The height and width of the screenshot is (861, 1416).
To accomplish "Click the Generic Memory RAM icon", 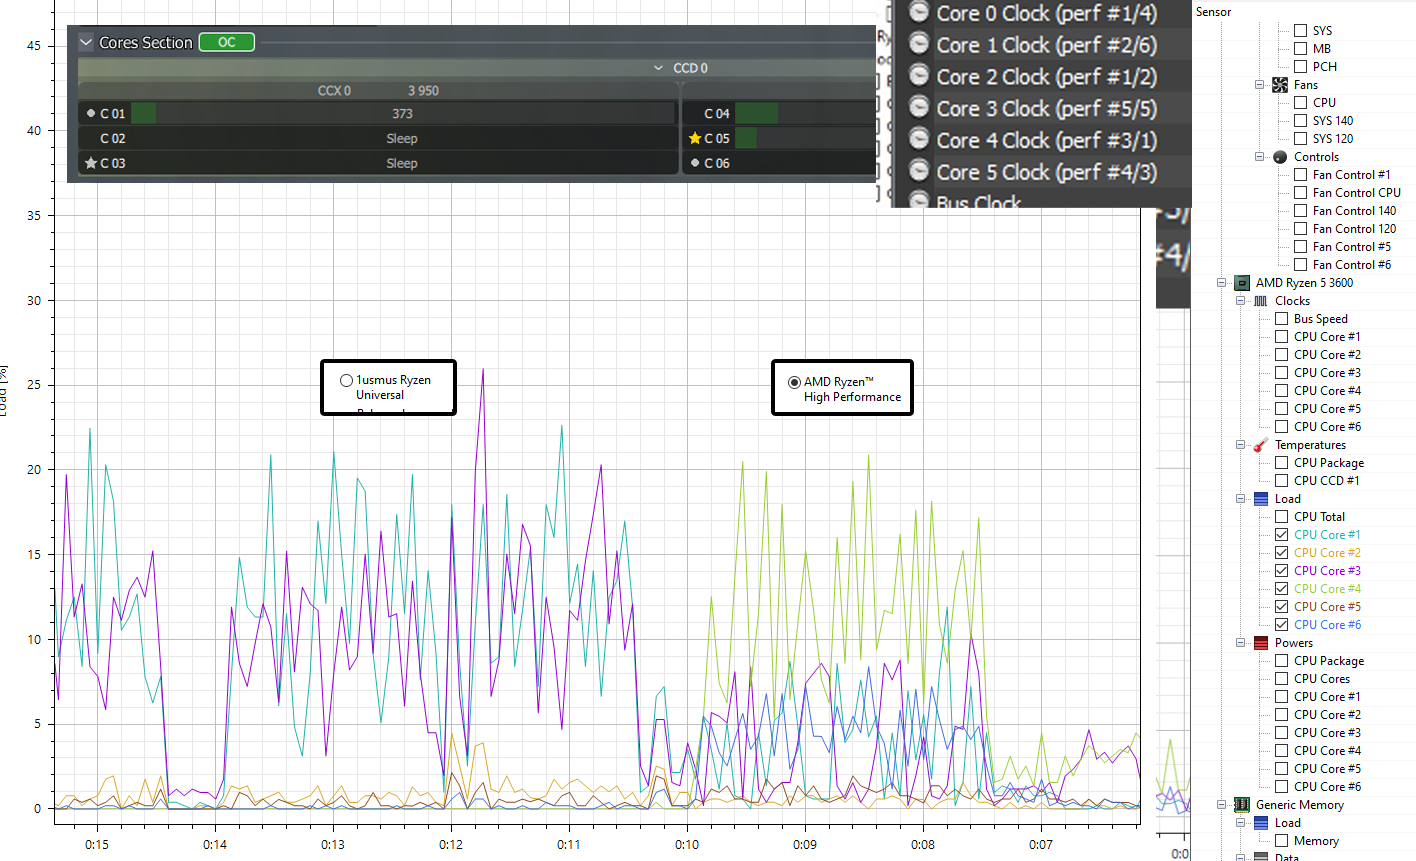I will click(1242, 805).
